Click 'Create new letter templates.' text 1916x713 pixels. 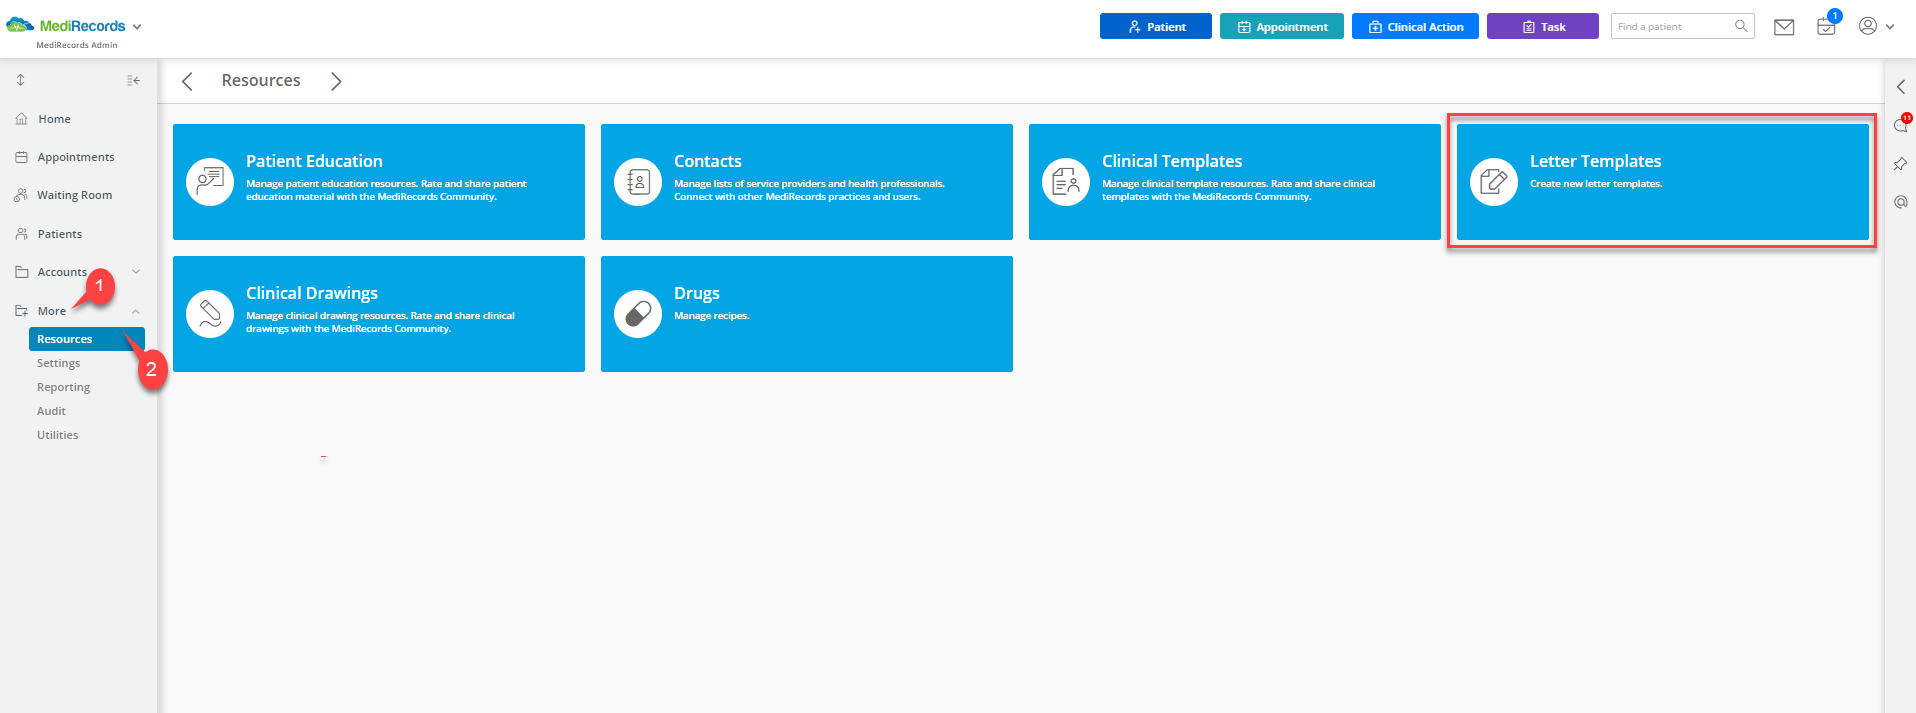click(1596, 184)
